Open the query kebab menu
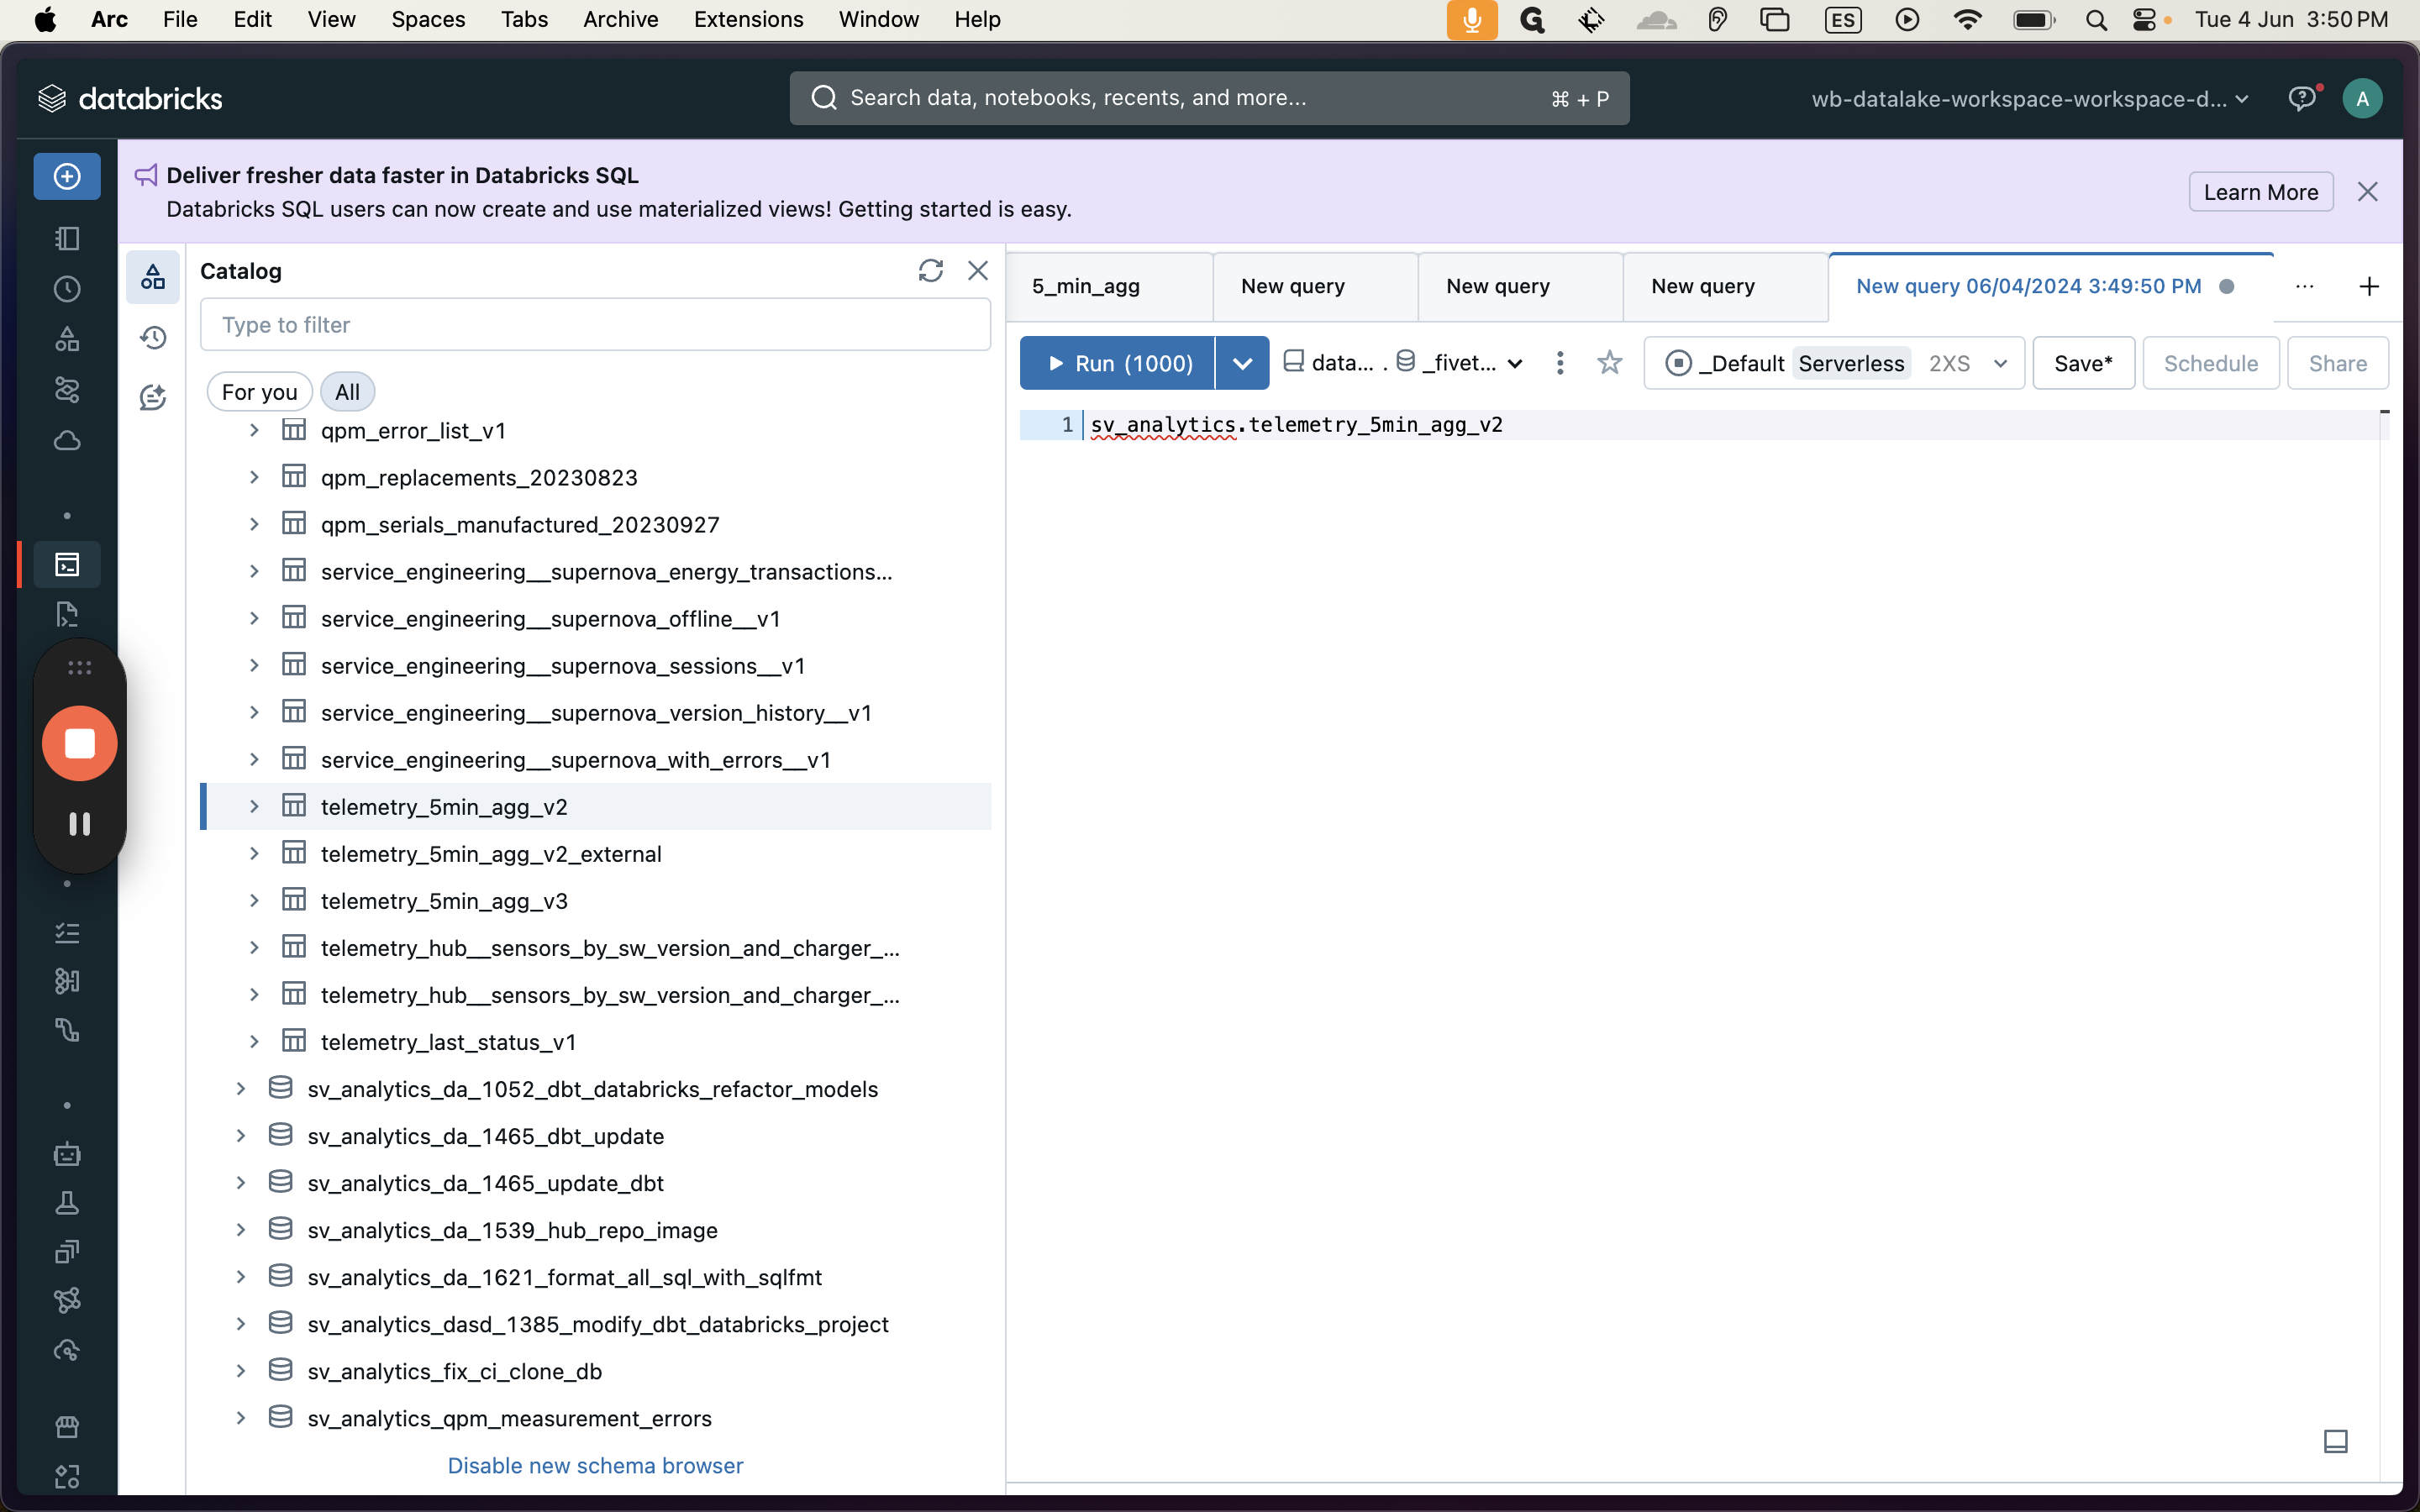The width and height of the screenshot is (2420, 1512). point(1559,363)
